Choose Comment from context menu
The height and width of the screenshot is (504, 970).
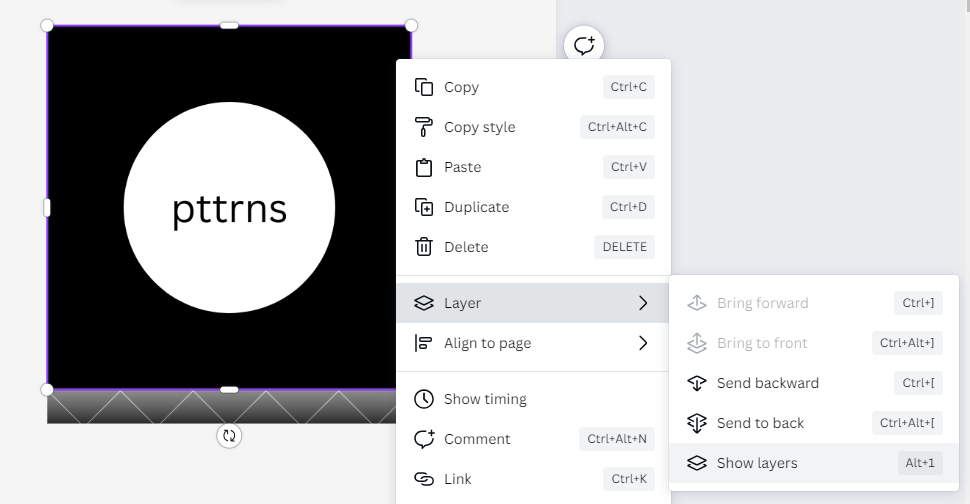(x=533, y=439)
